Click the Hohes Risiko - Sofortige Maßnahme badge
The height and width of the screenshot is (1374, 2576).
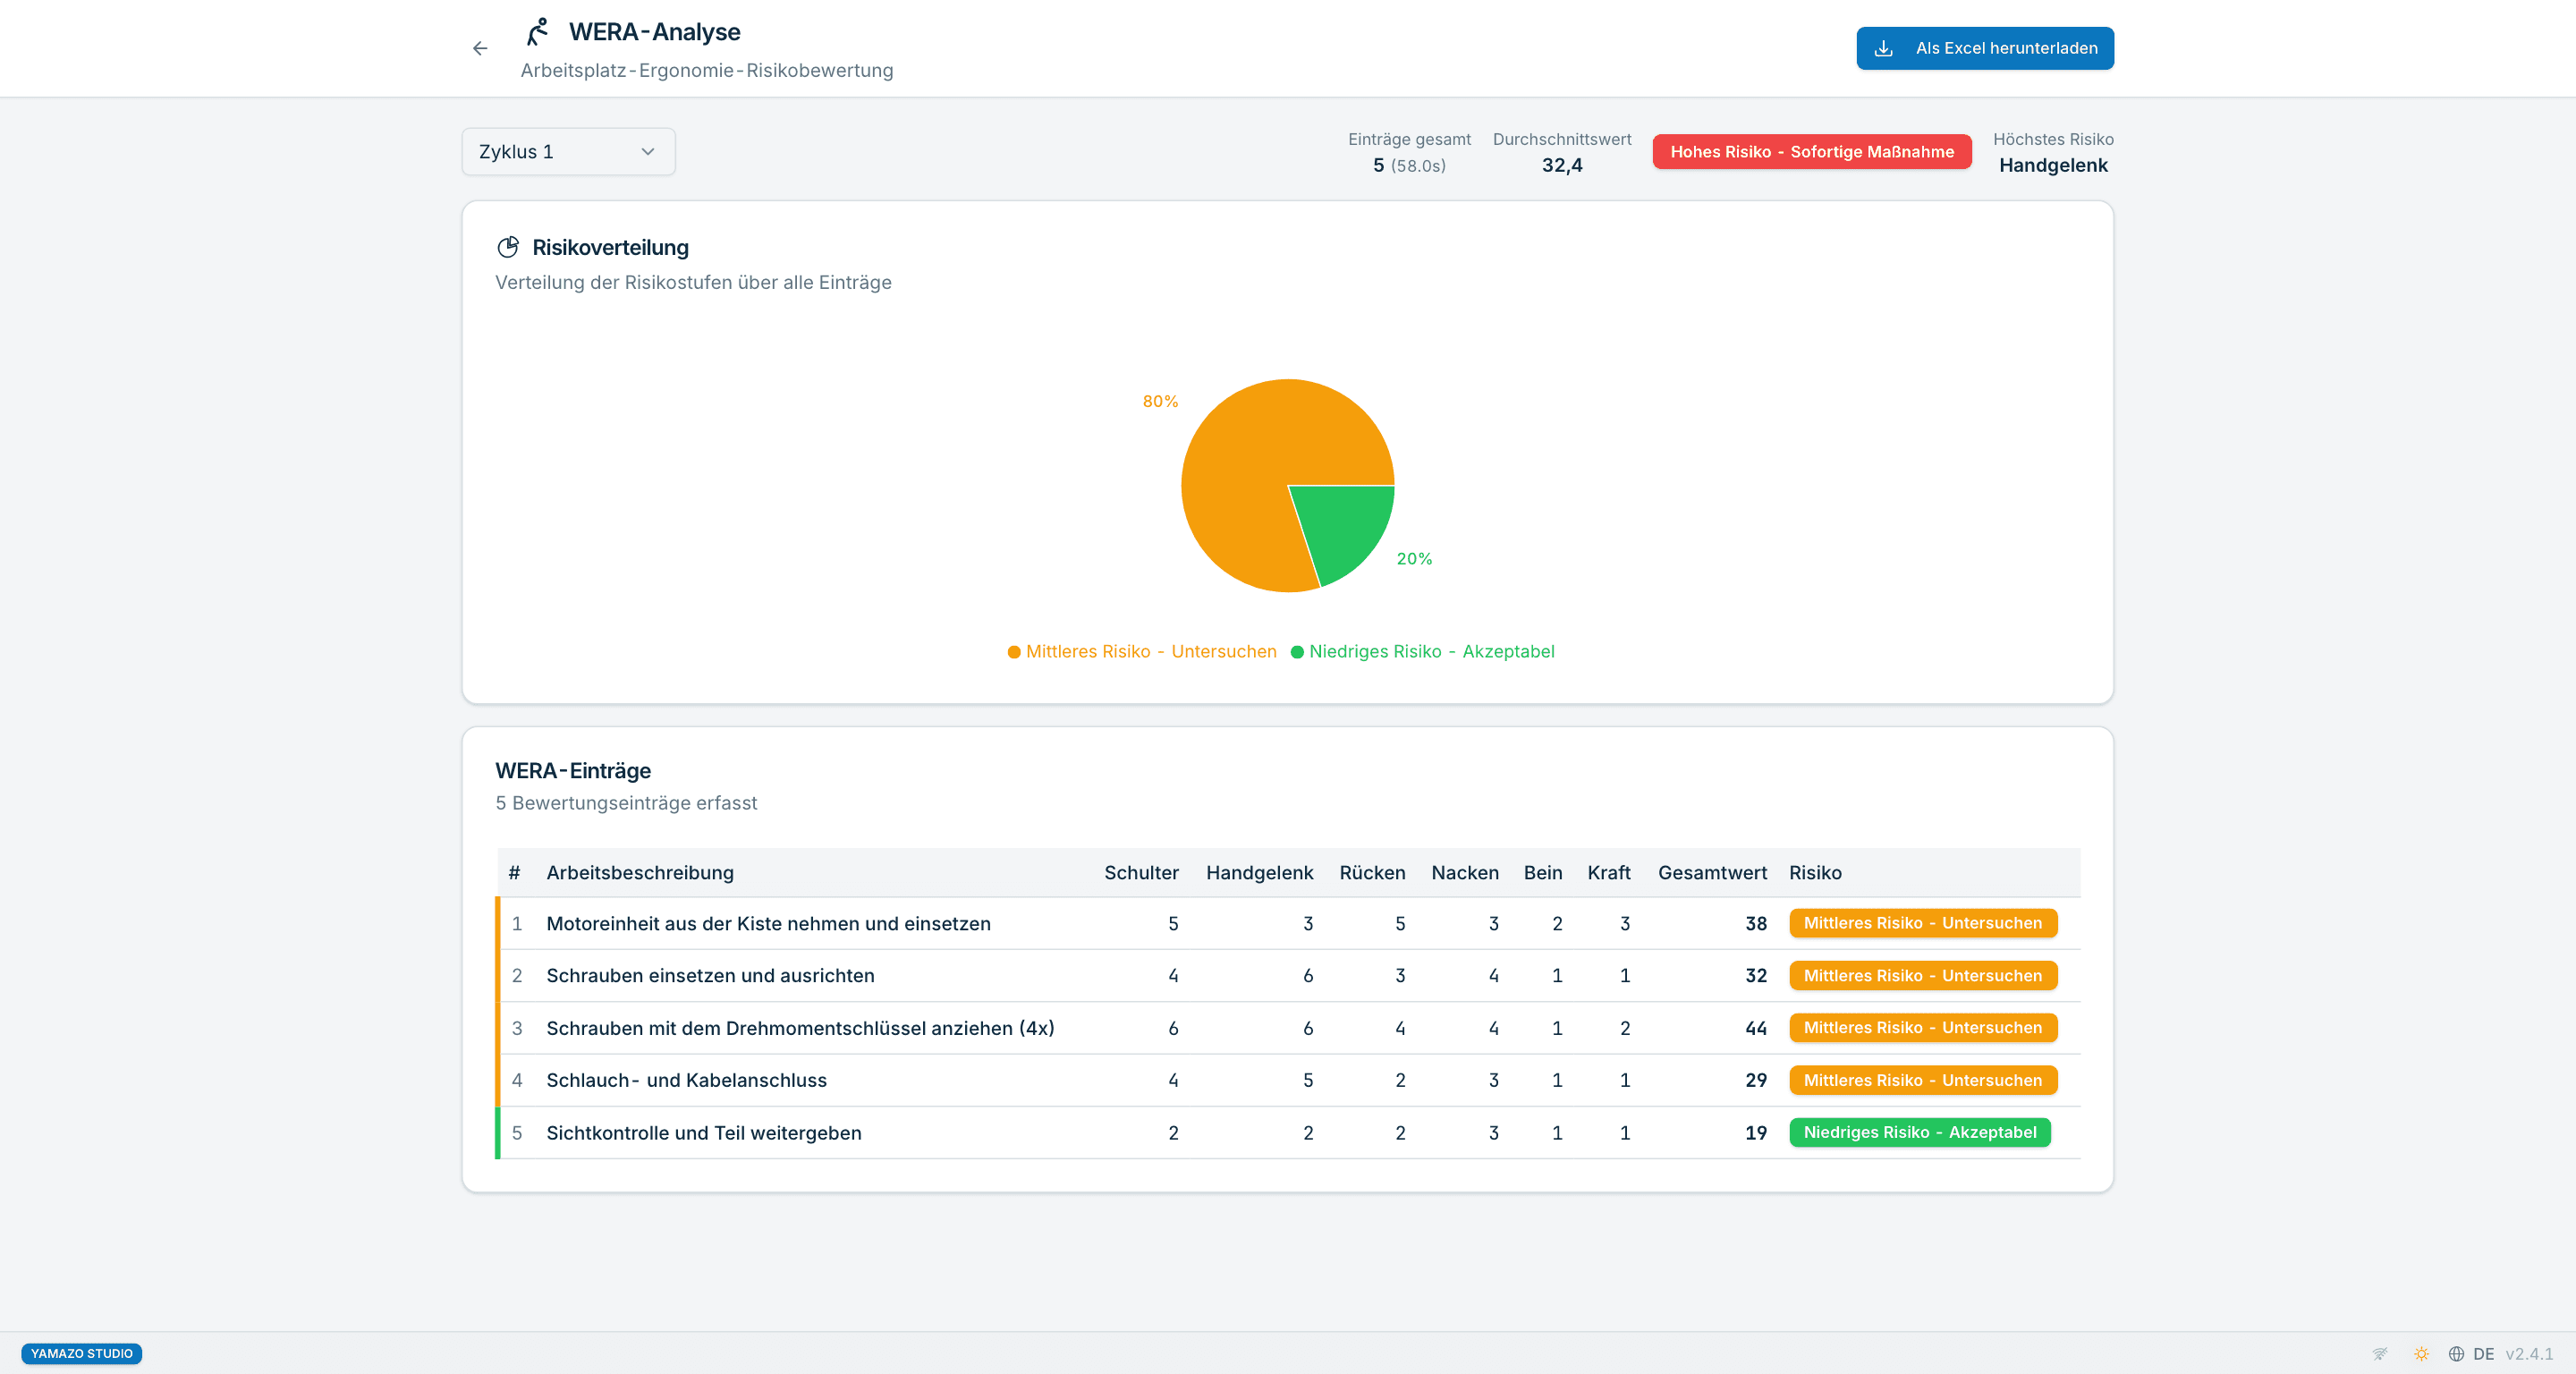(x=1811, y=151)
